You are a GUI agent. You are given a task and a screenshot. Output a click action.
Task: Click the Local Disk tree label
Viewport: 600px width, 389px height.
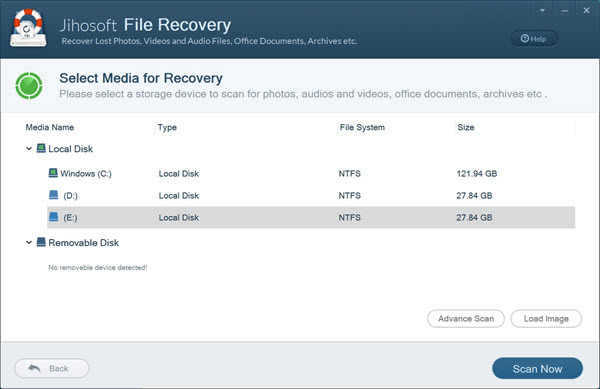(x=70, y=149)
